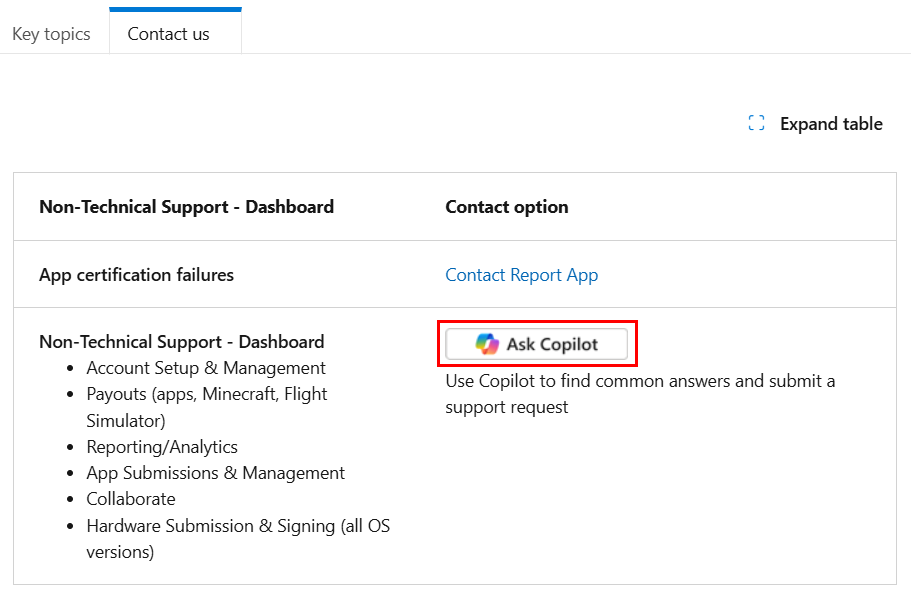Switch to the Key topics tab
Image resolution: width=911 pixels, height=598 pixels.
tap(51, 33)
